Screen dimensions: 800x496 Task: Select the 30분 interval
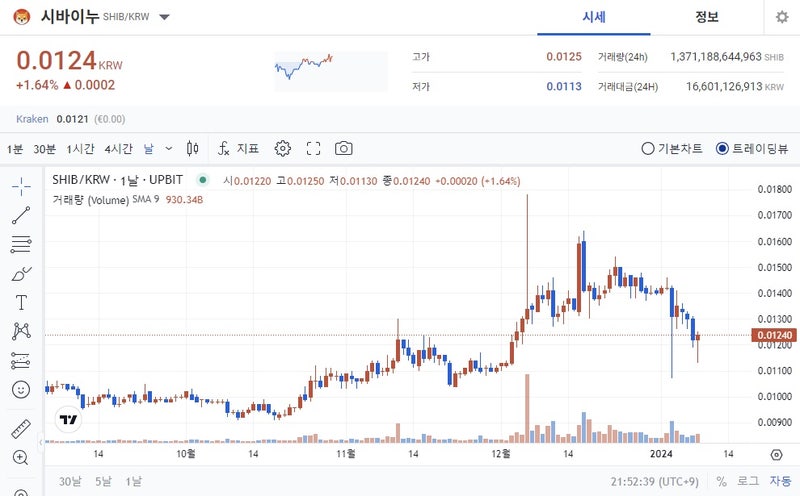(x=44, y=149)
